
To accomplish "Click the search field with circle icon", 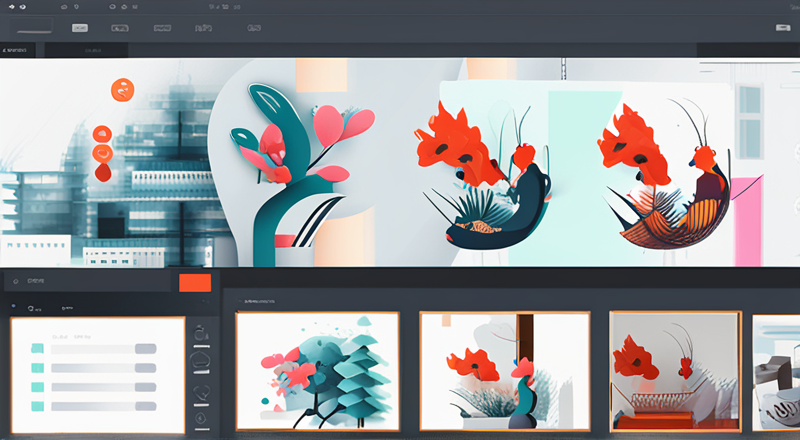I will pyautogui.click(x=87, y=281).
